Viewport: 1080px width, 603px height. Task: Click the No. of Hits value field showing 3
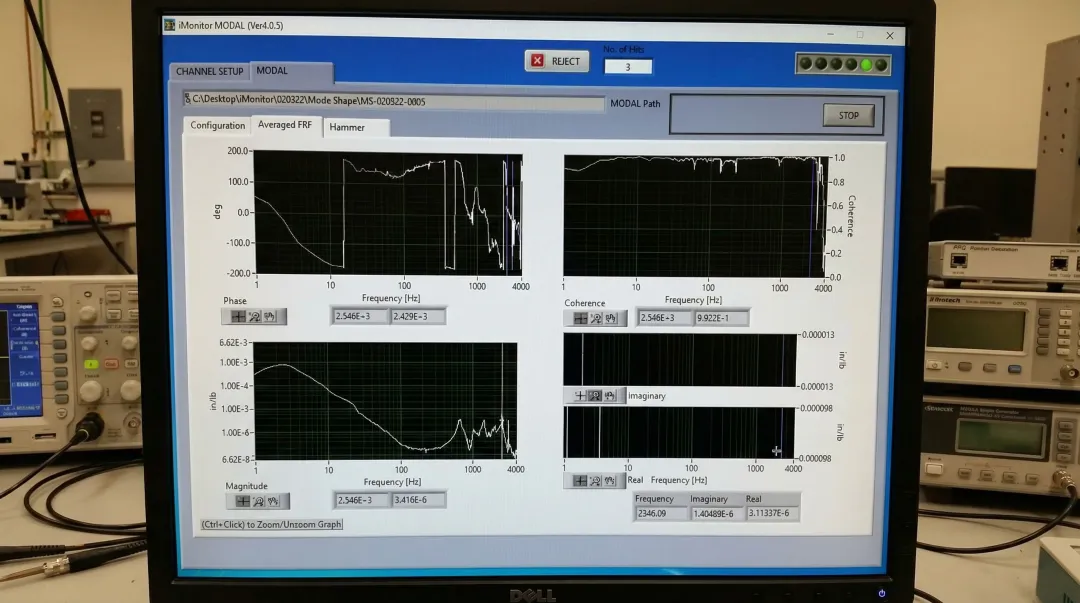pos(626,66)
